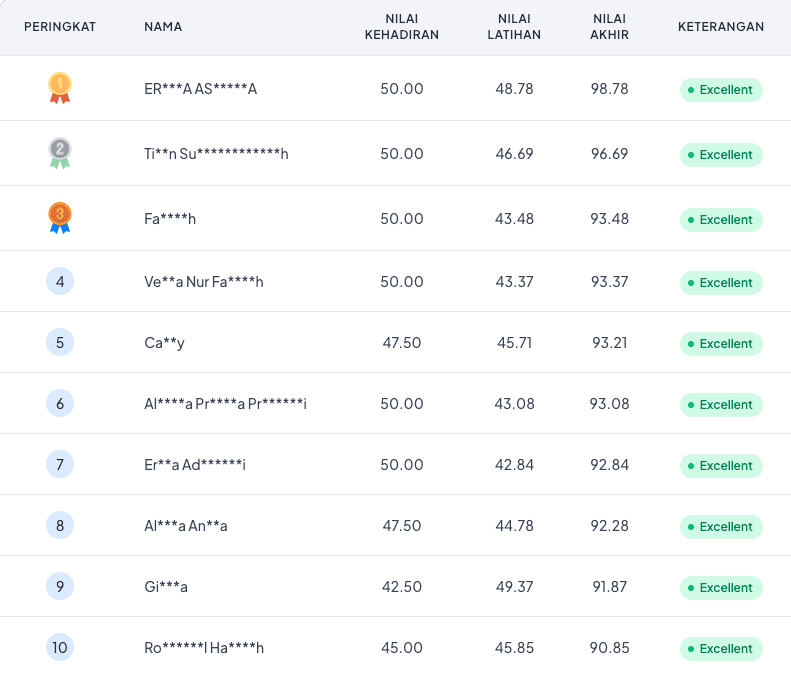Select the name Ca**y
Viewport: 791px width, 676px height.
pos(164,343)
